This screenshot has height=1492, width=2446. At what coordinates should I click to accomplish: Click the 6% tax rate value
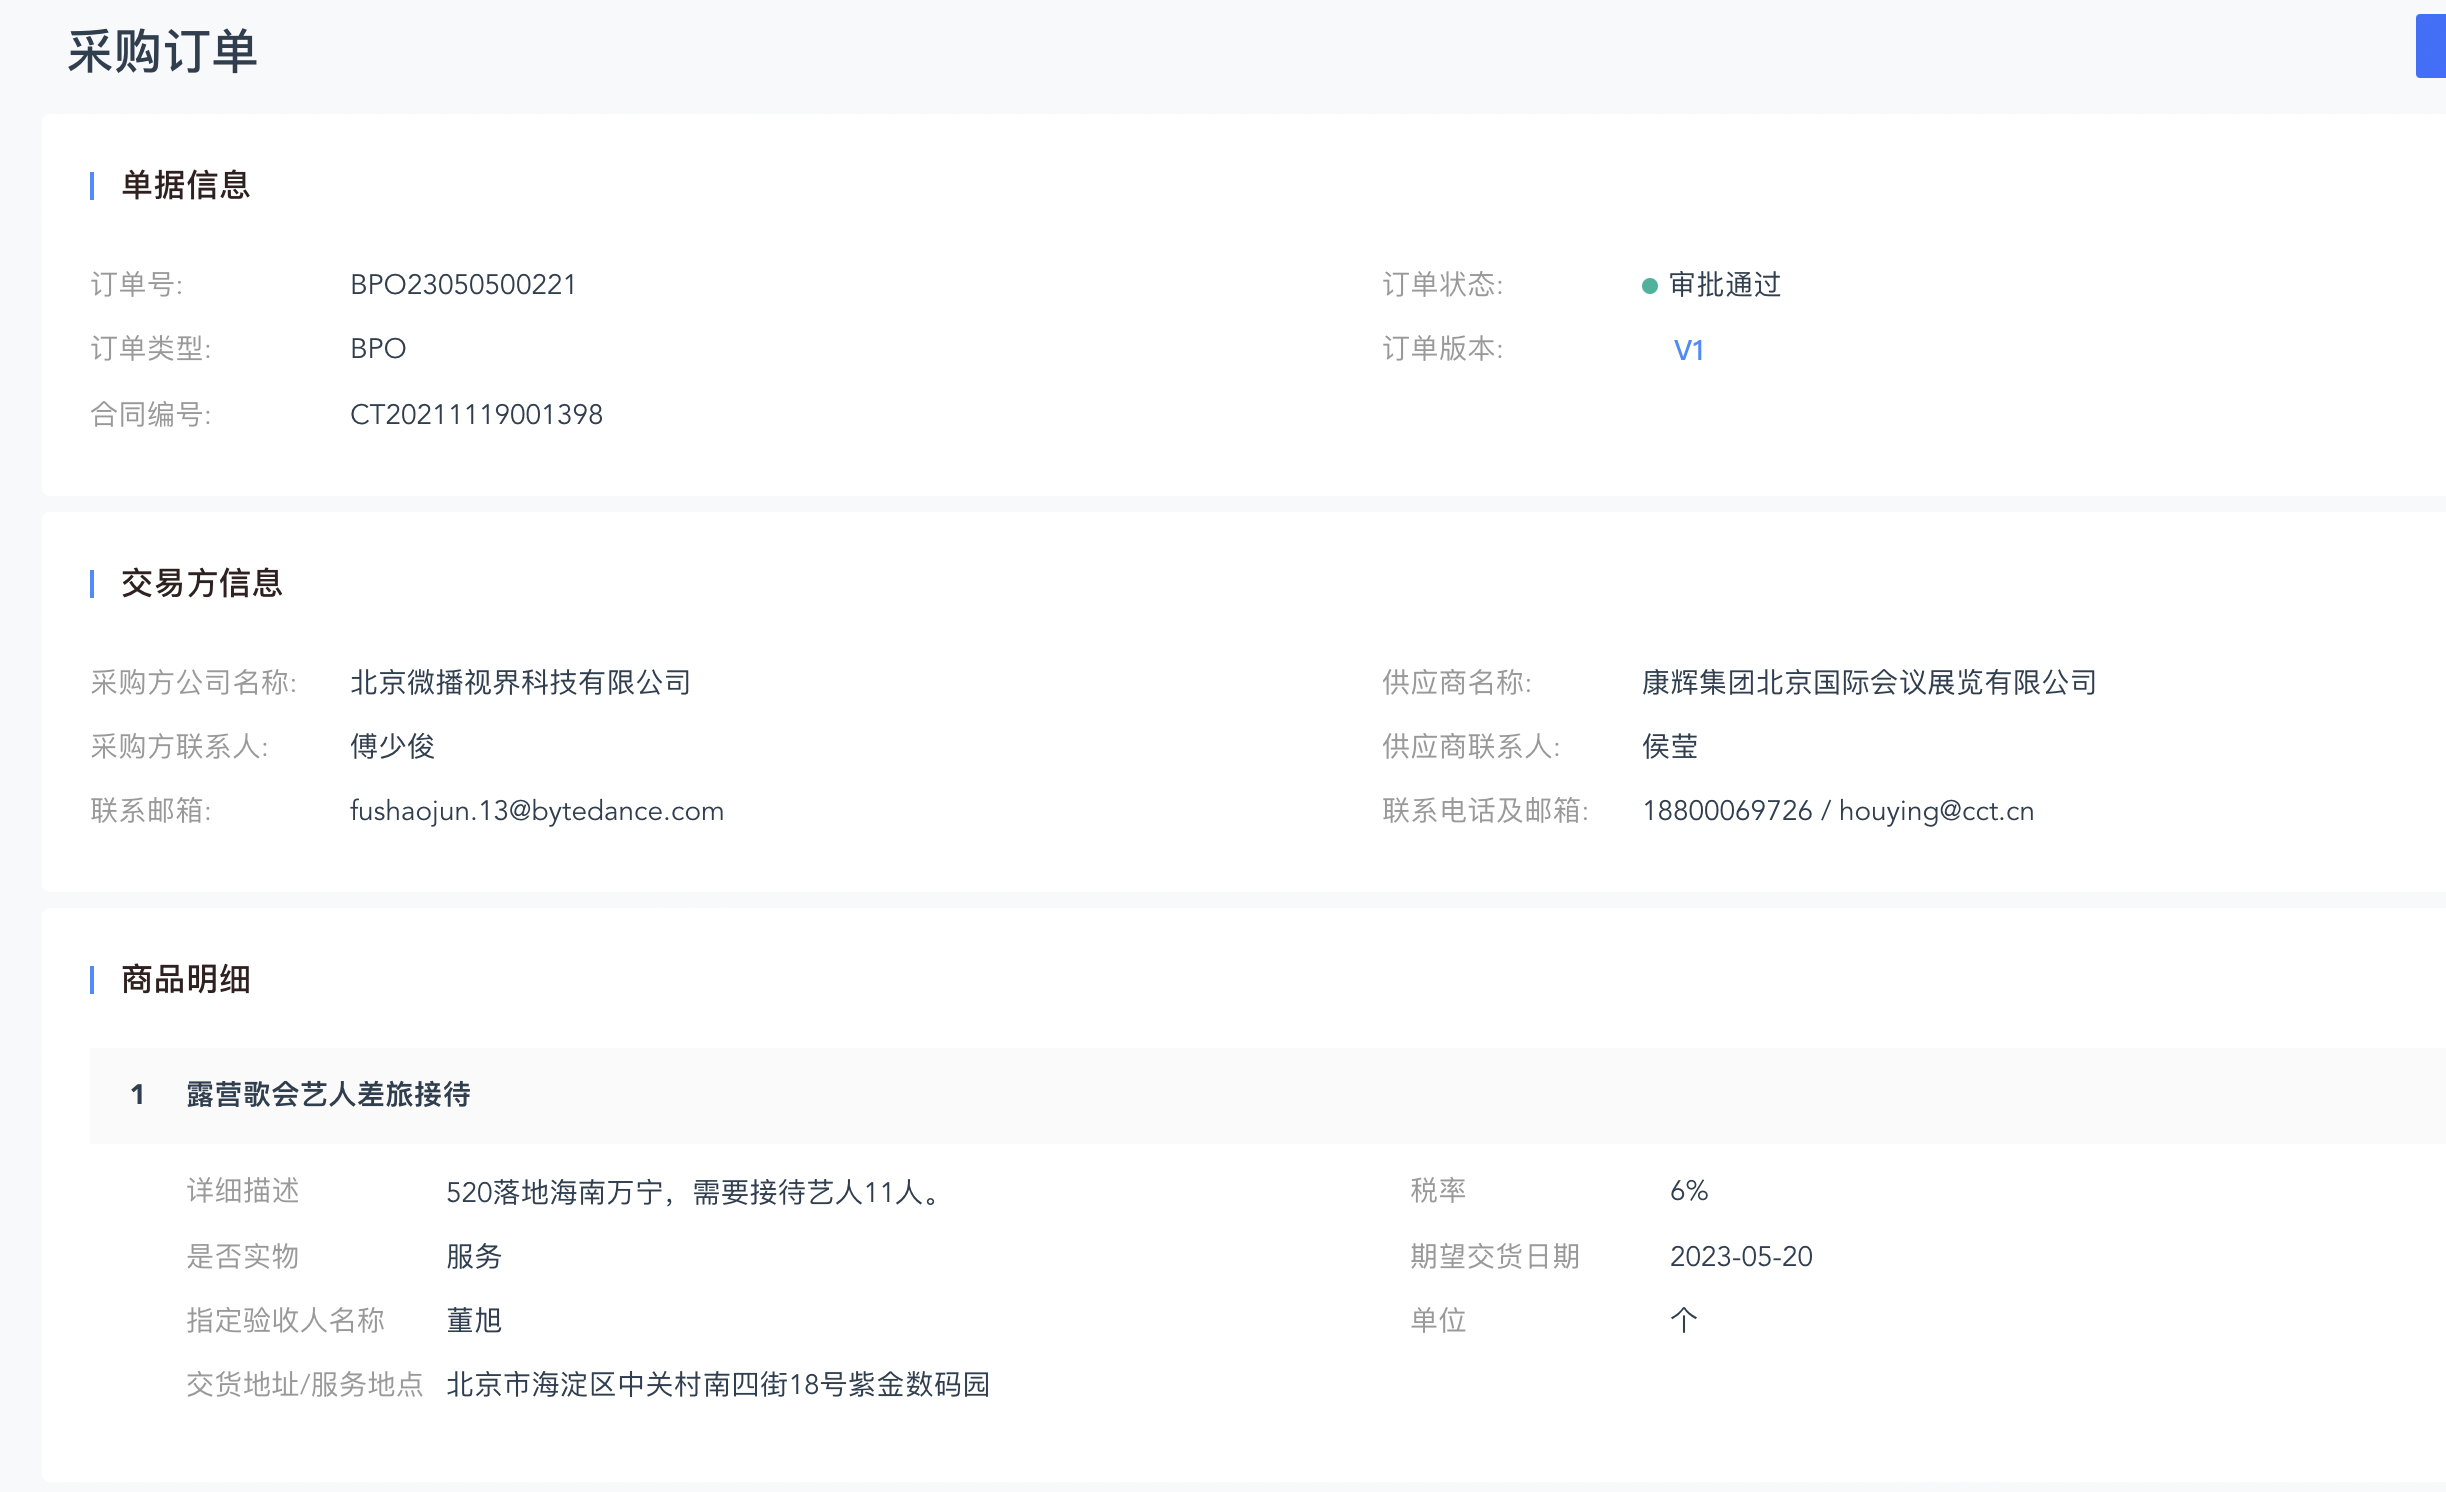pyautogui.click(x=1689, y=1190)
